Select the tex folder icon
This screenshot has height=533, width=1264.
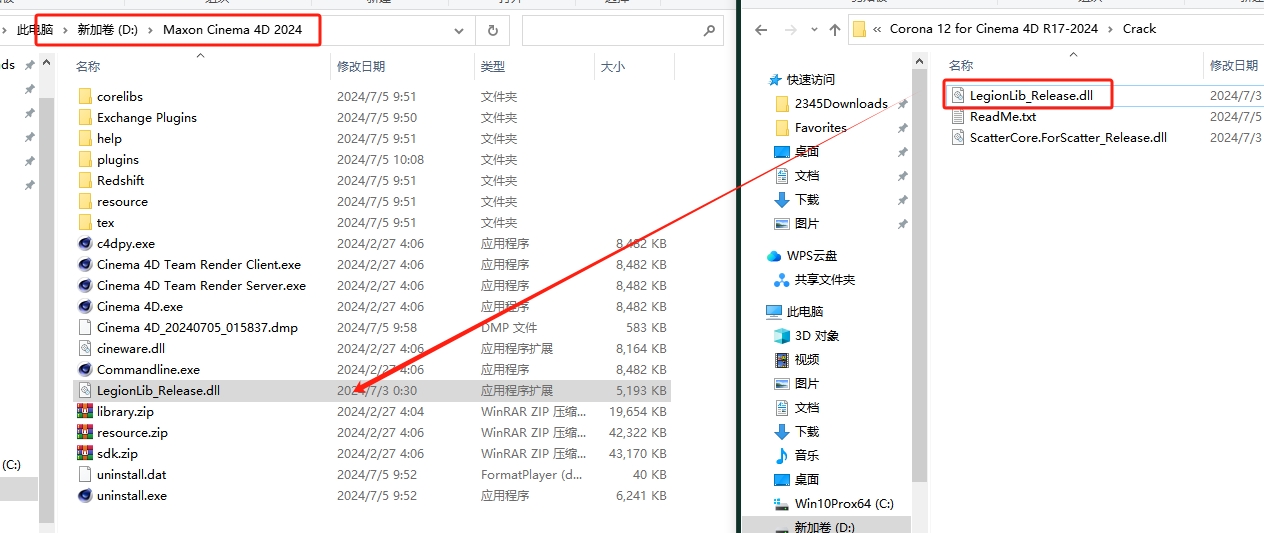click(85, 222)
